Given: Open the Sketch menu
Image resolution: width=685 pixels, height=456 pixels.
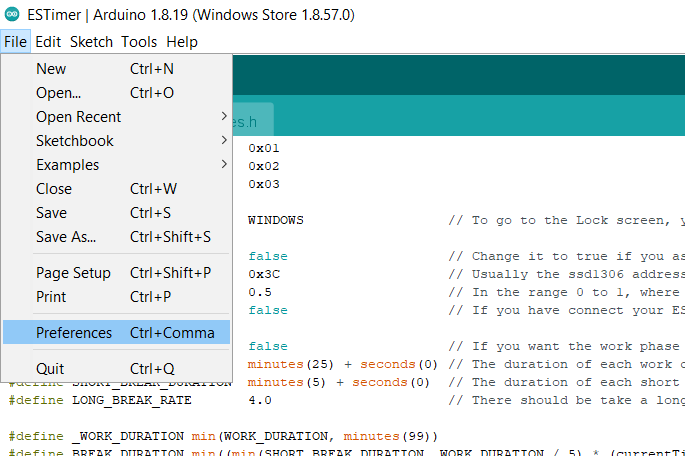Looking at the screenshot, I should click(91, 42).
